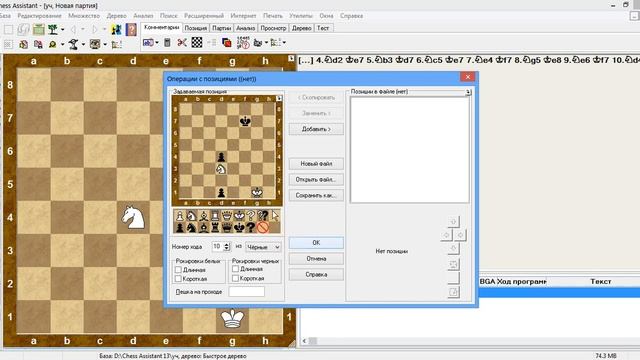Click the white knight on the main board
This screenshot has height=360, width=640.
(x=133, y=217)
